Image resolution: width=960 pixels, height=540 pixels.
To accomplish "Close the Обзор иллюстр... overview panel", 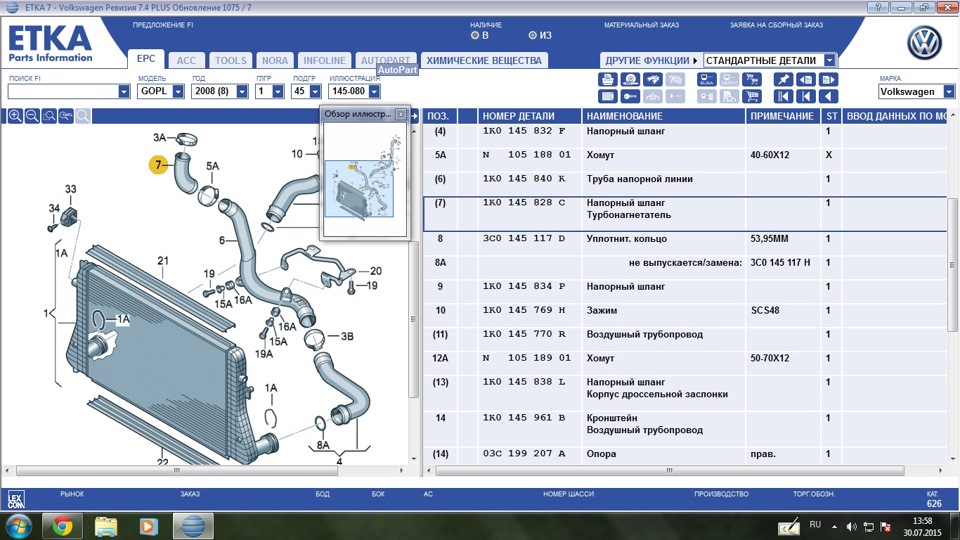I will [400, 114].
